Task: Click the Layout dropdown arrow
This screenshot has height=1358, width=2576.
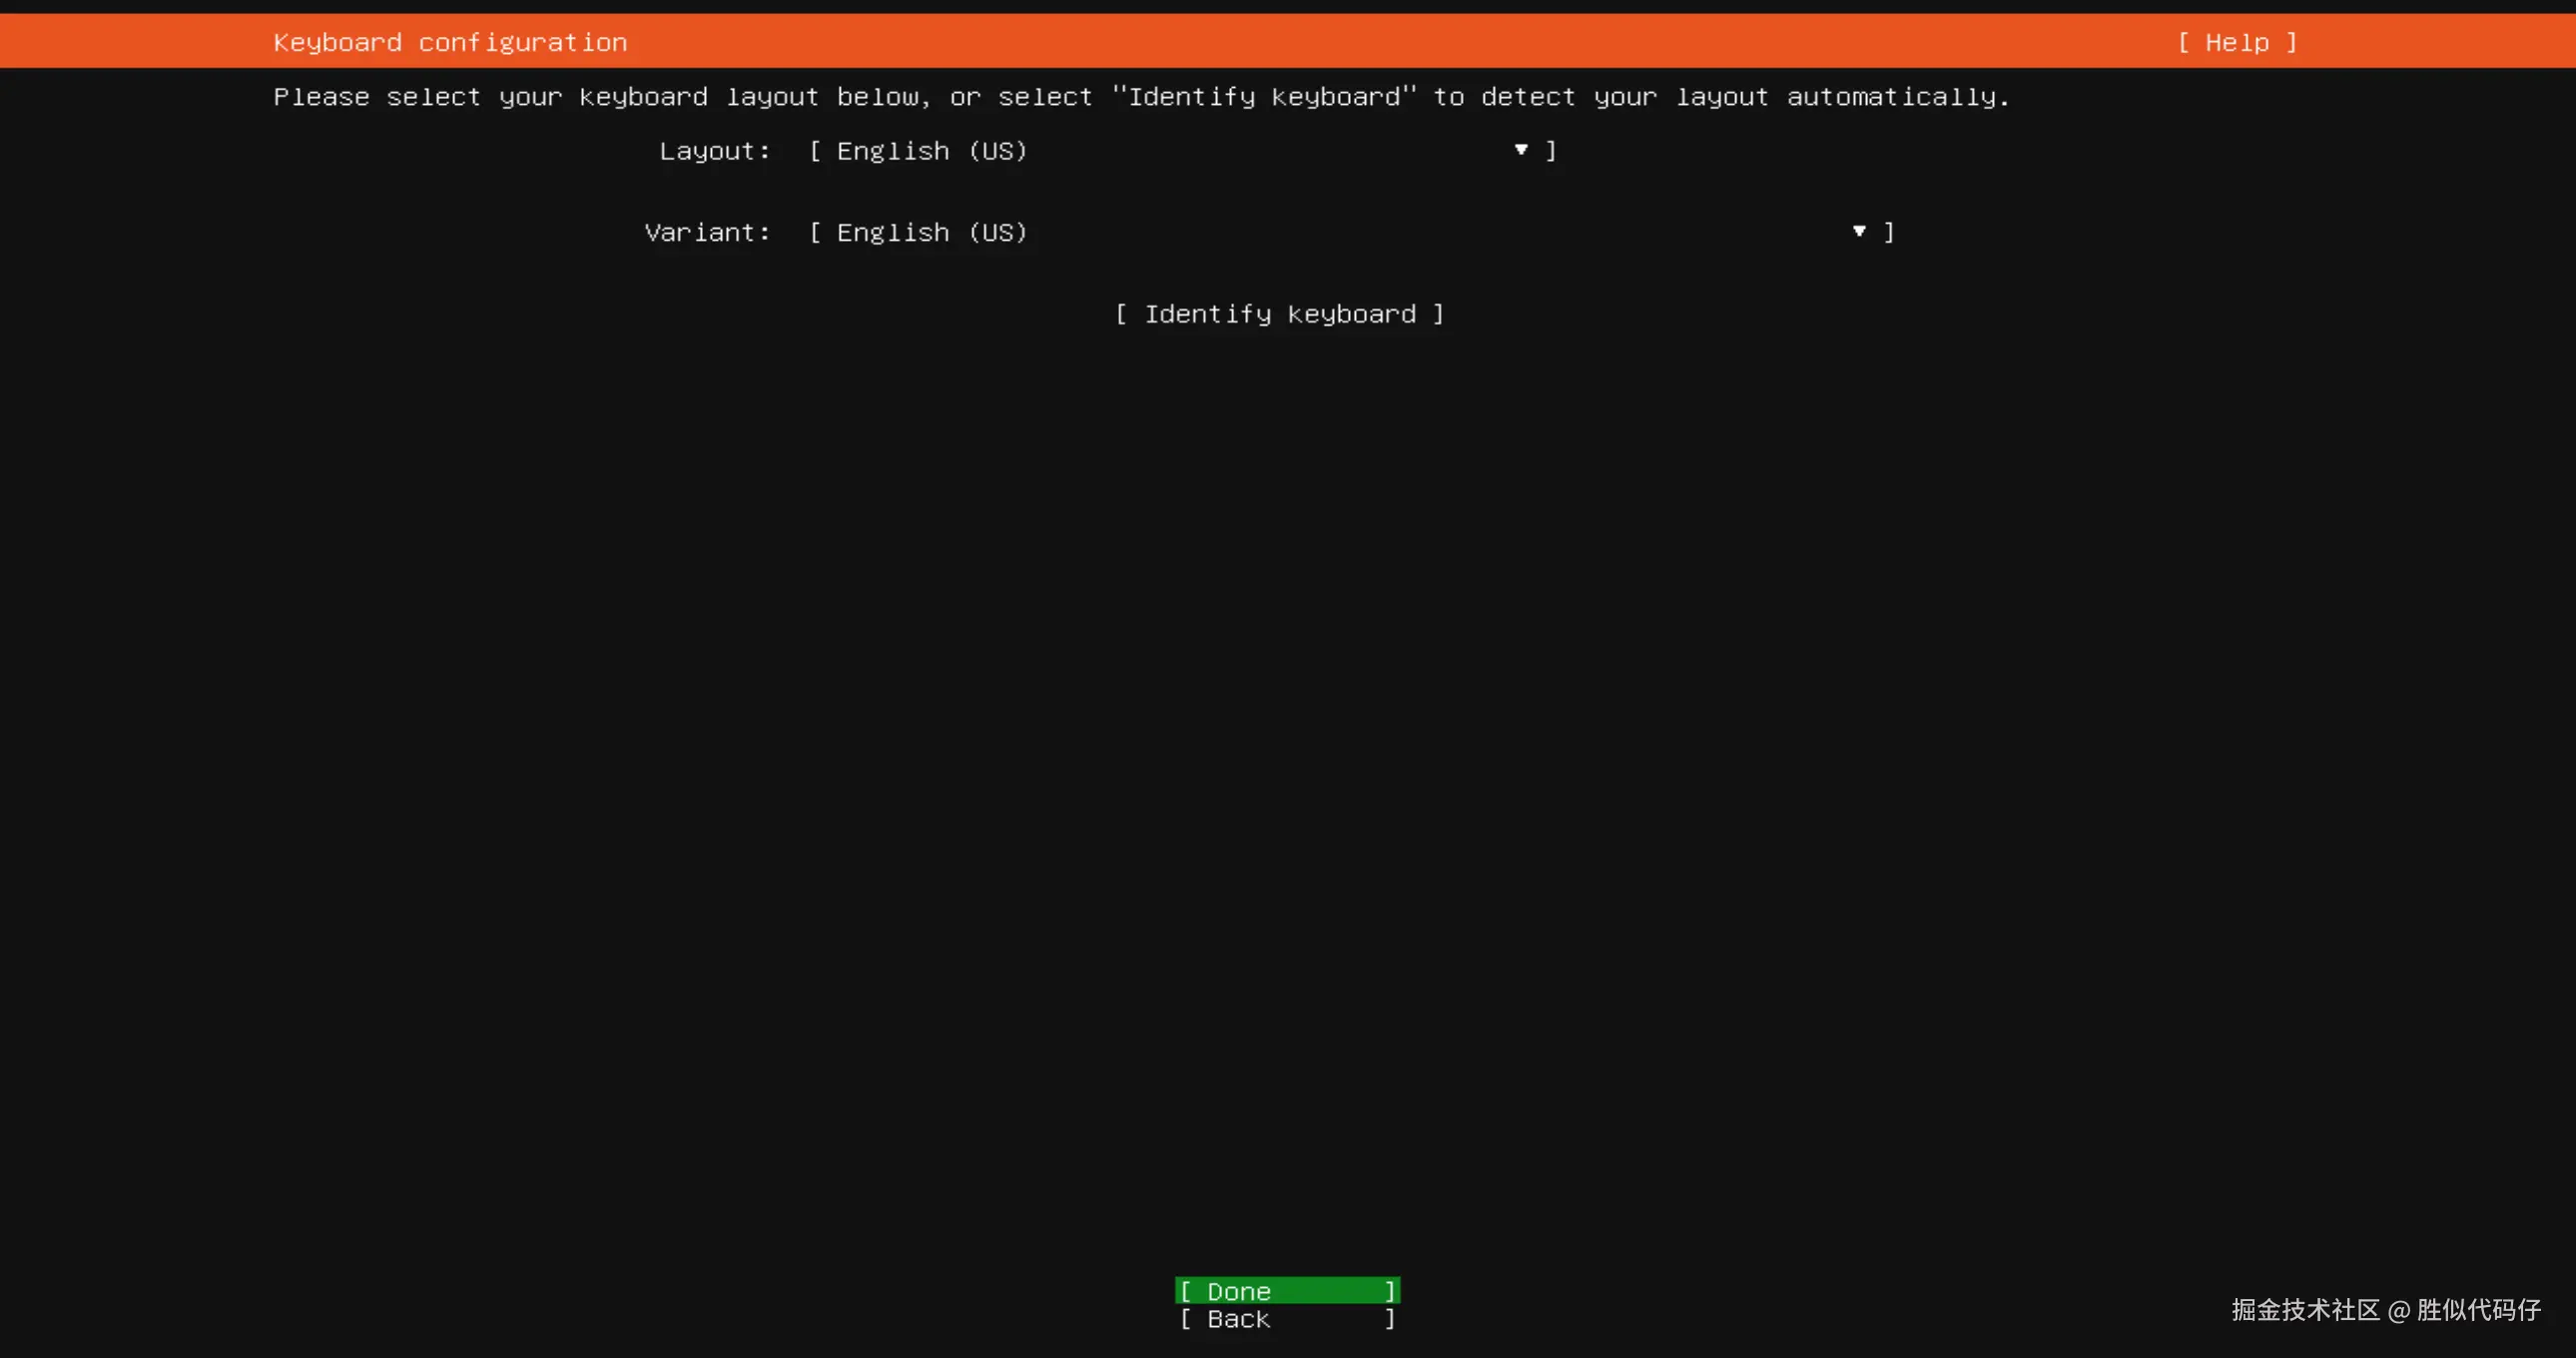Action: pos(1520,150)
